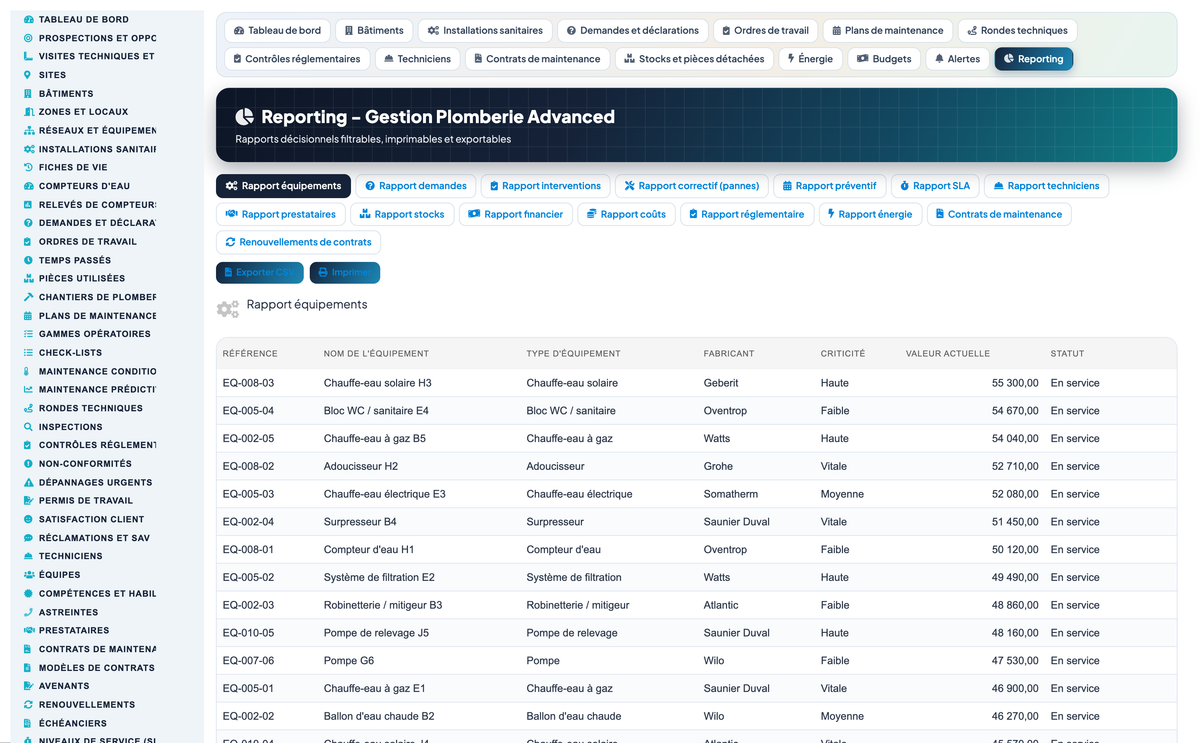Open the Rapport financier report
Screen dimensions: 1200x743
[516, 214]
